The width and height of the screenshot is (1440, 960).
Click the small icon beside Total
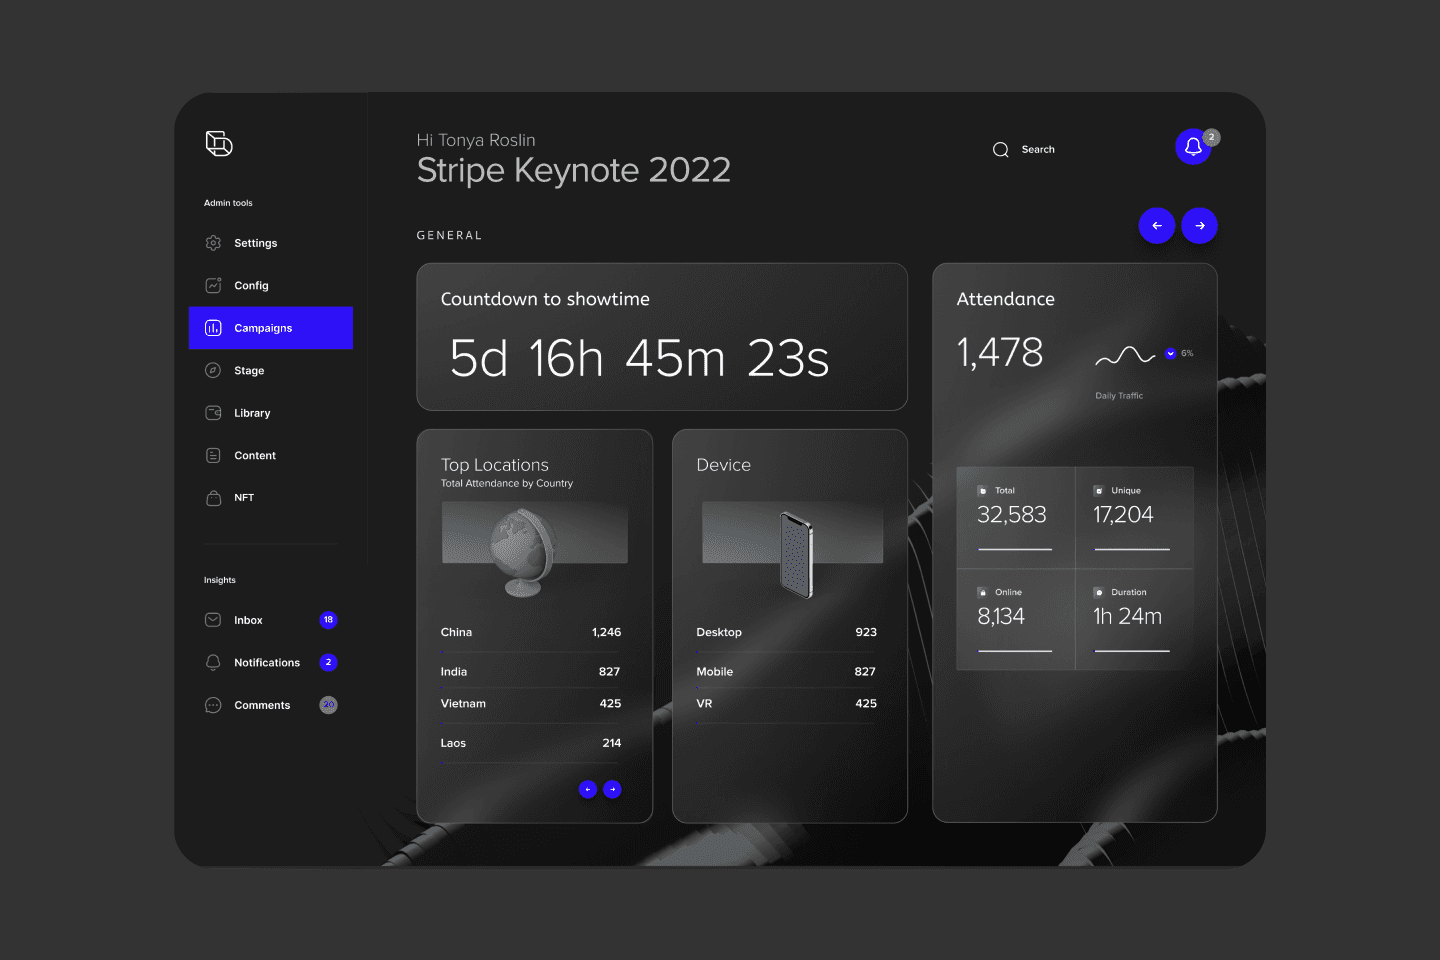982,491
